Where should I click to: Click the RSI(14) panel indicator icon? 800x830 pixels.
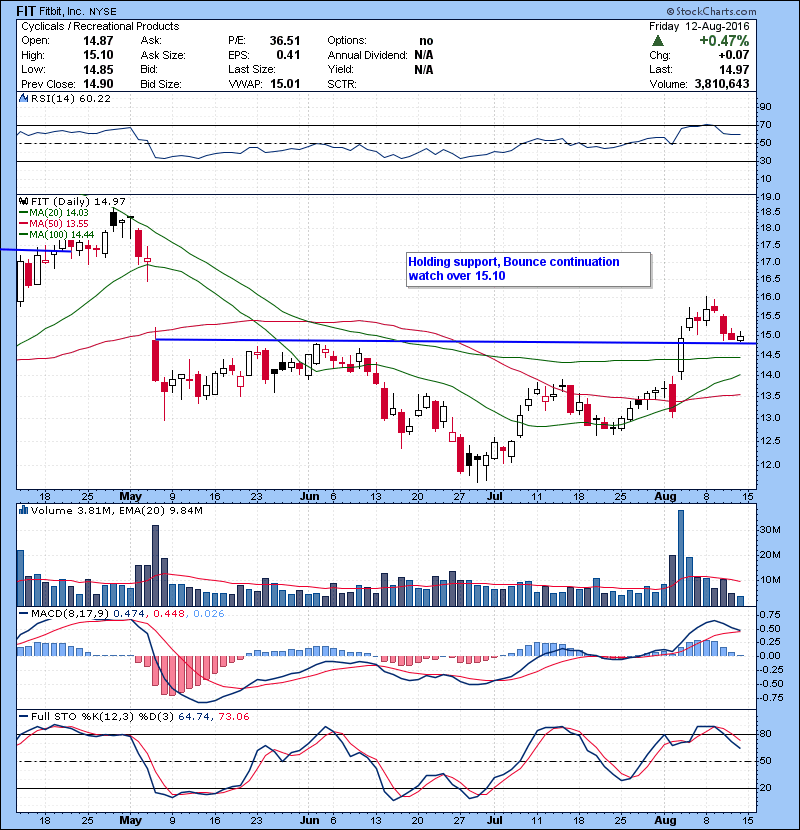[23, 98]
